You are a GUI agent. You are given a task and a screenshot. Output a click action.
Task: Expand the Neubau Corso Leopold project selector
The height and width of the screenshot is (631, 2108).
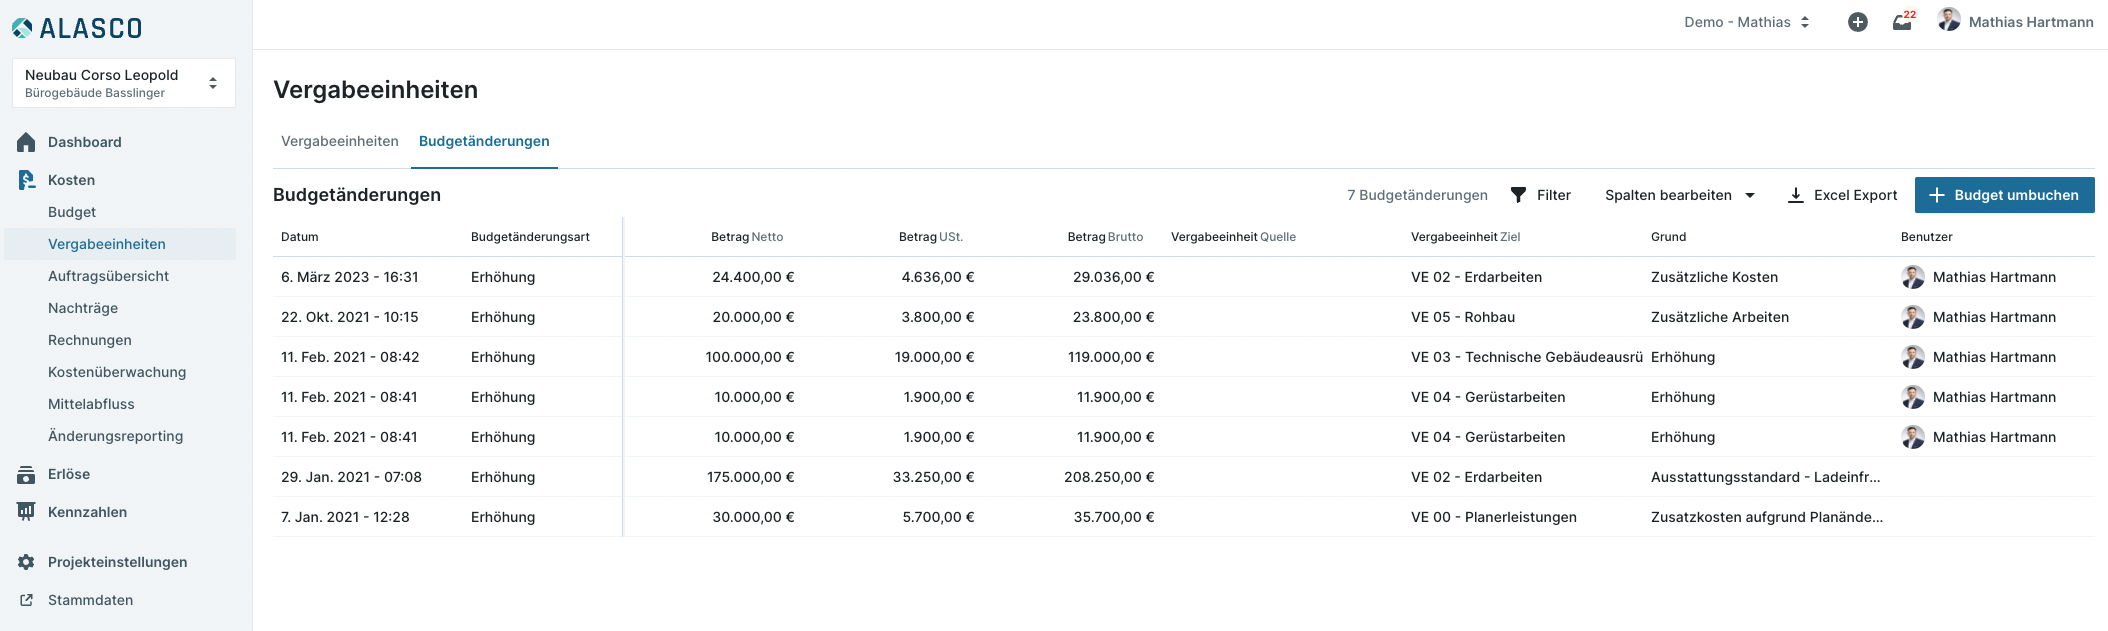(x=123, y=83)
